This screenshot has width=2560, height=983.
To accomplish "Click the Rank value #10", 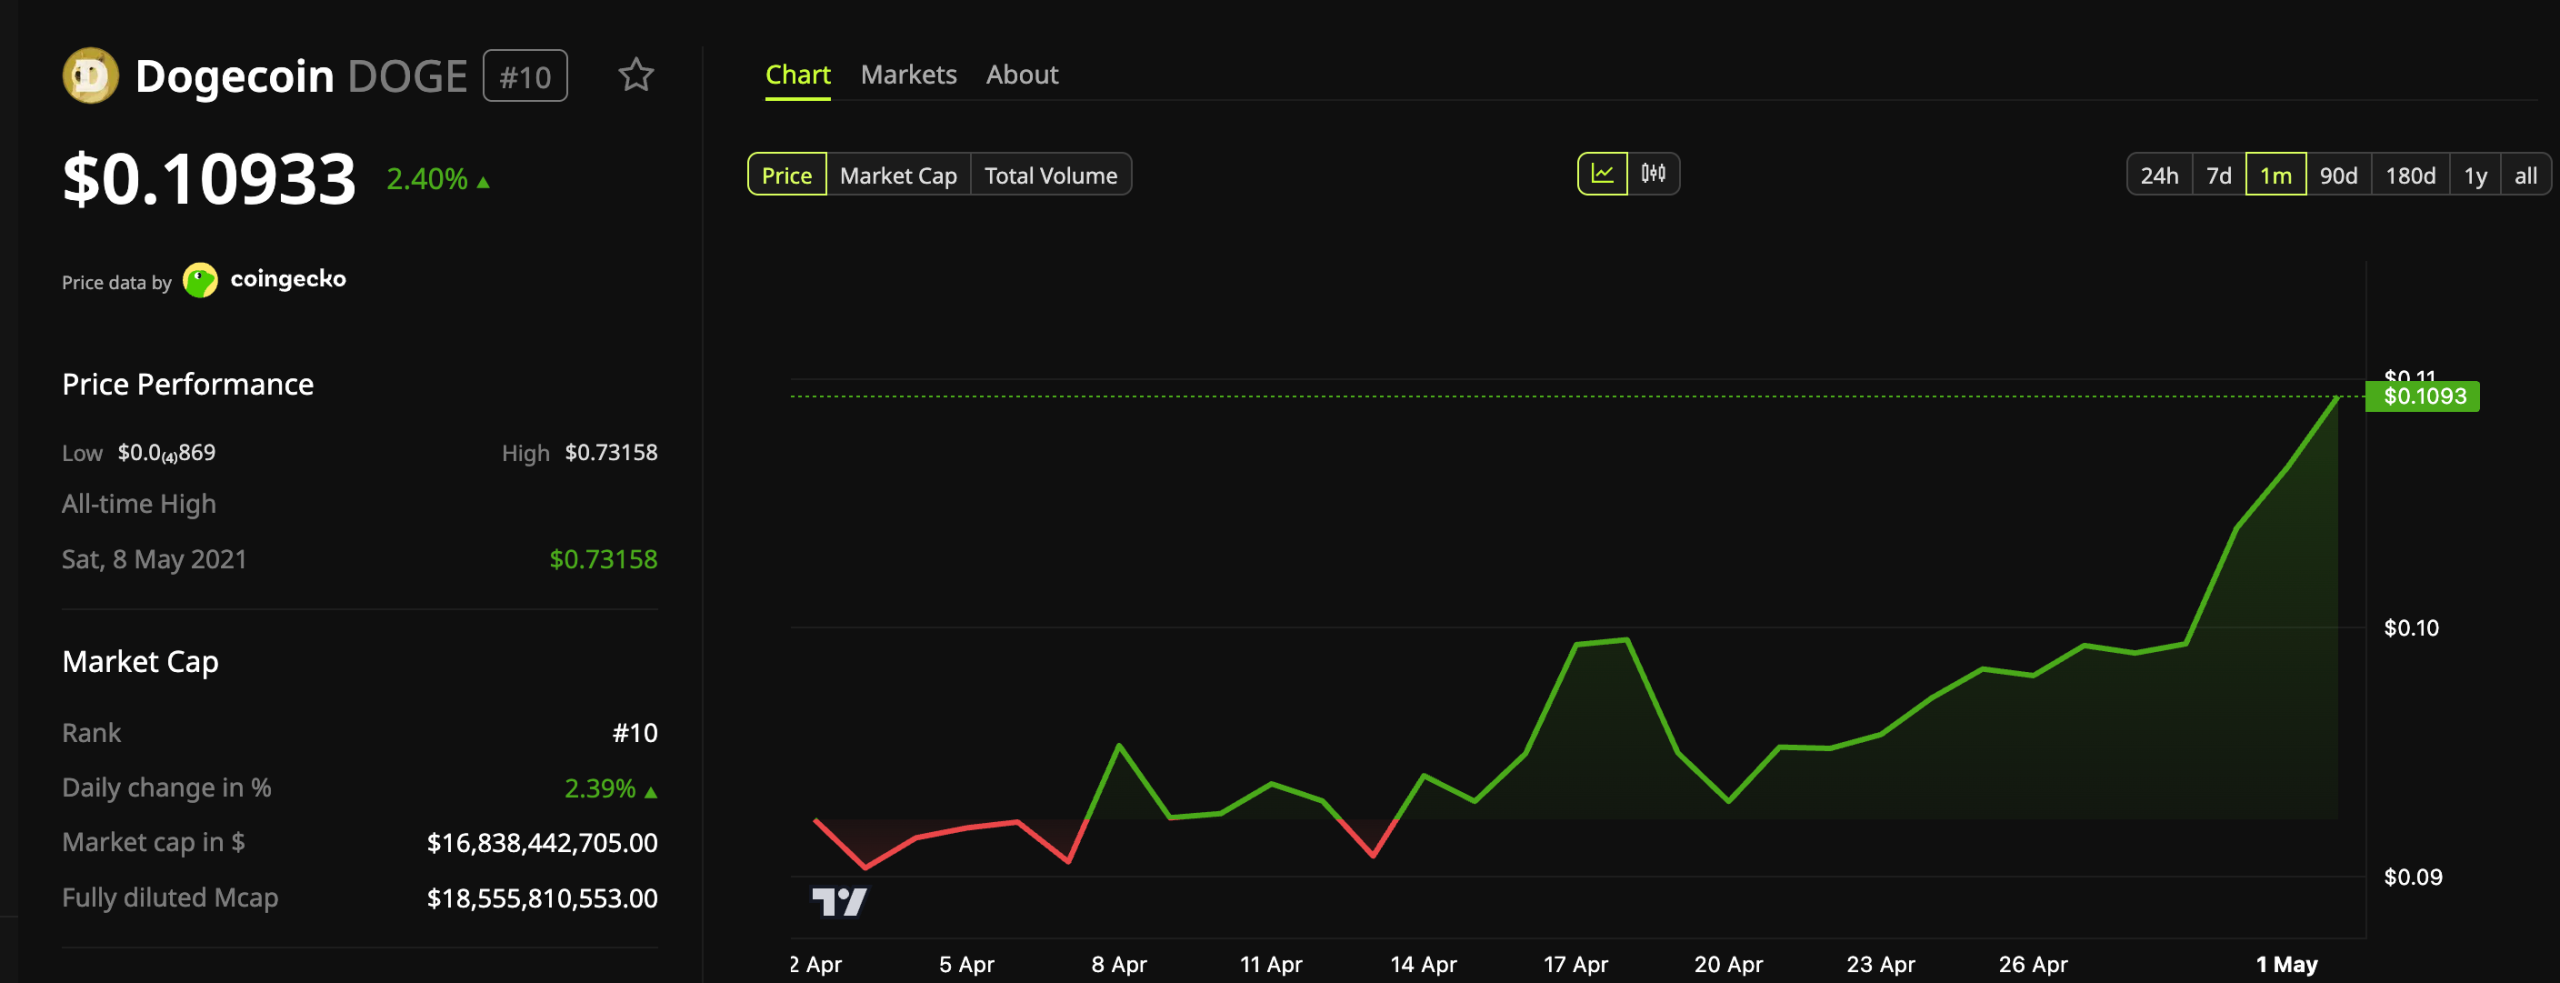I will coord(635,733).
